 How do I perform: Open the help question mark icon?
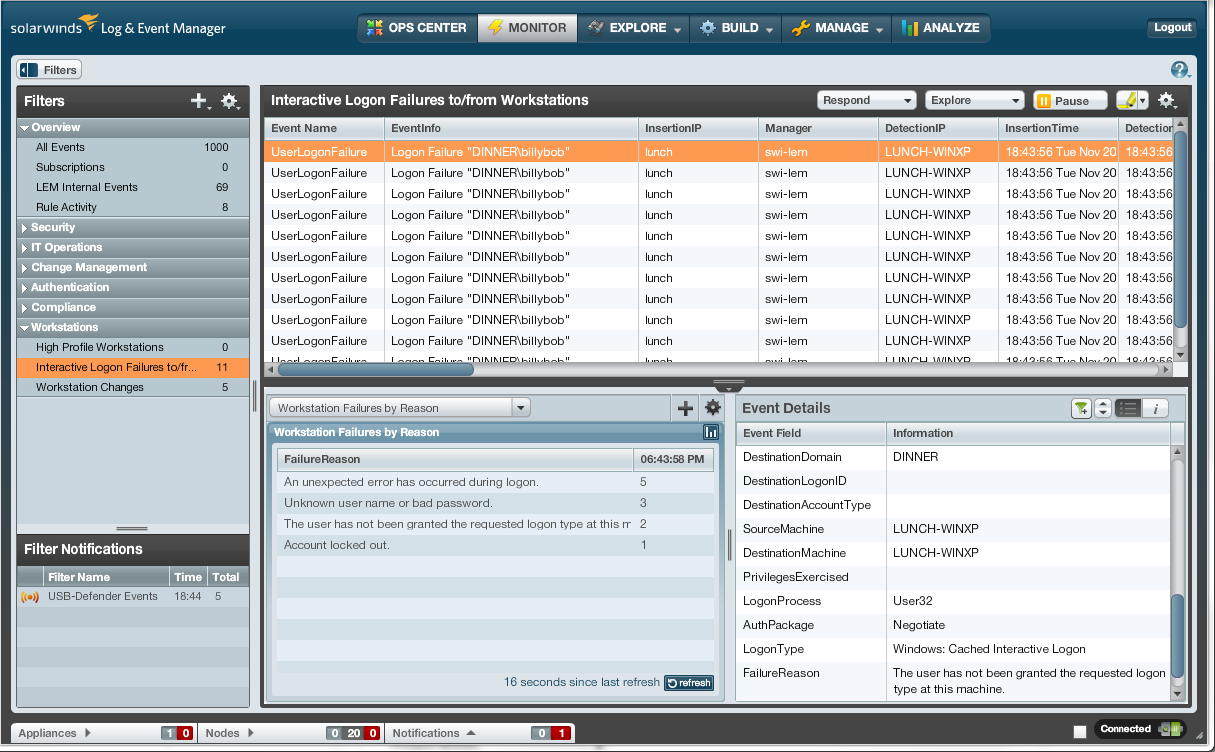(1179, 69)
